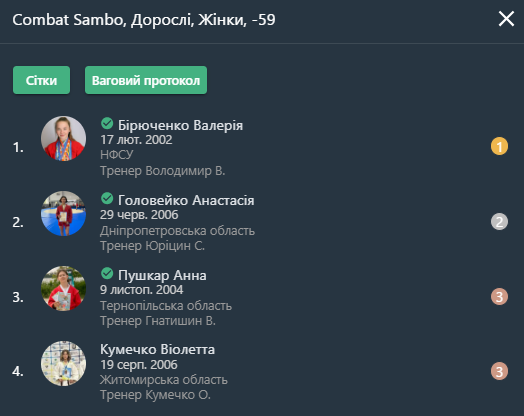Open the Сітки brackets view
524x416 pixels.
[x=41, y=80]
